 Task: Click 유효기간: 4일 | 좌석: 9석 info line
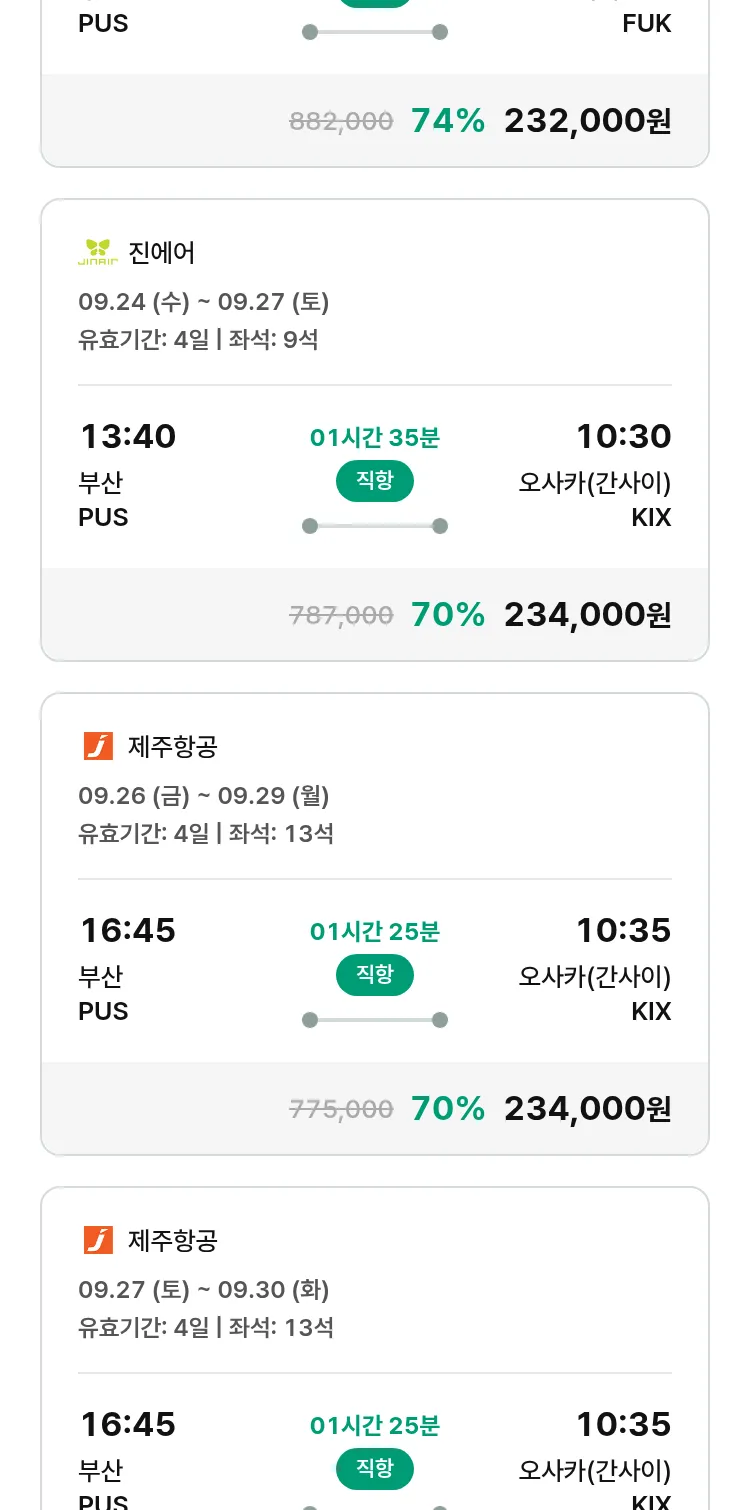(198, 340)
